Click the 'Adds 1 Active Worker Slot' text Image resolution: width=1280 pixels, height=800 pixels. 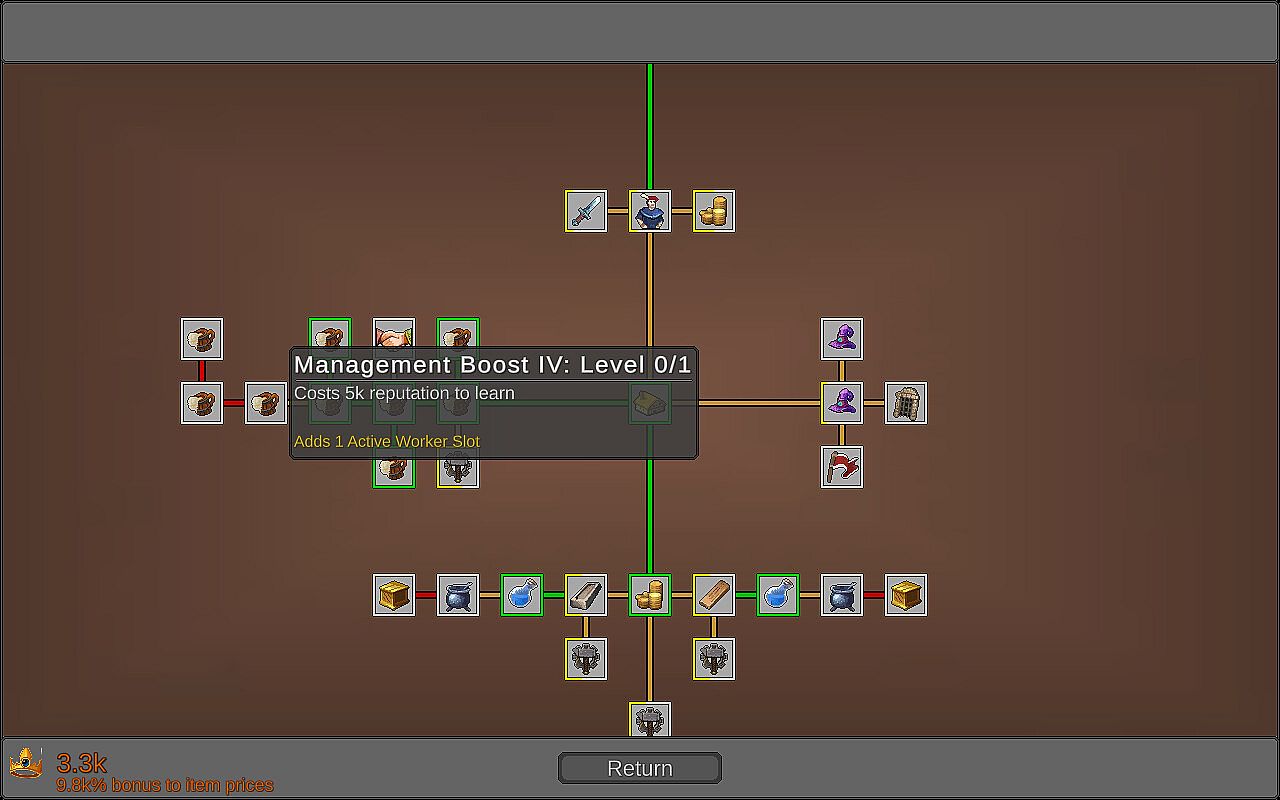(x=387, y=441)
